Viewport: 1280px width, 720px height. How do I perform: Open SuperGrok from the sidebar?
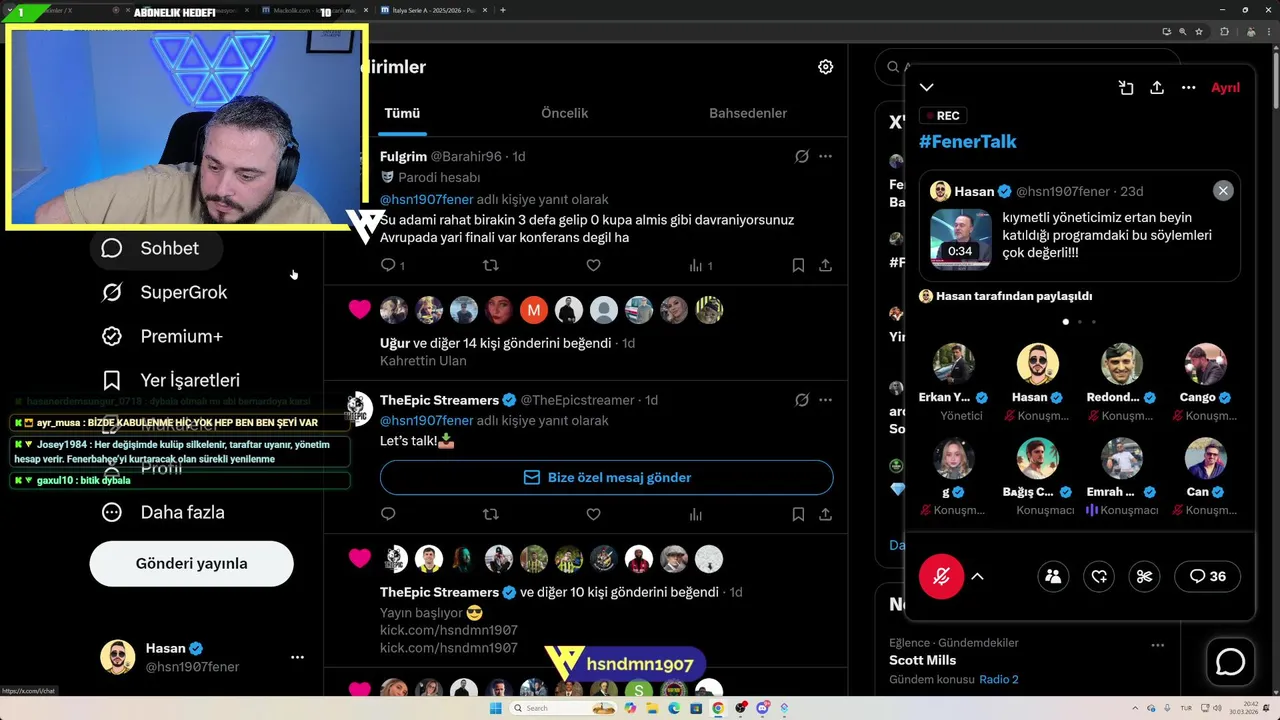coord(164,292)
